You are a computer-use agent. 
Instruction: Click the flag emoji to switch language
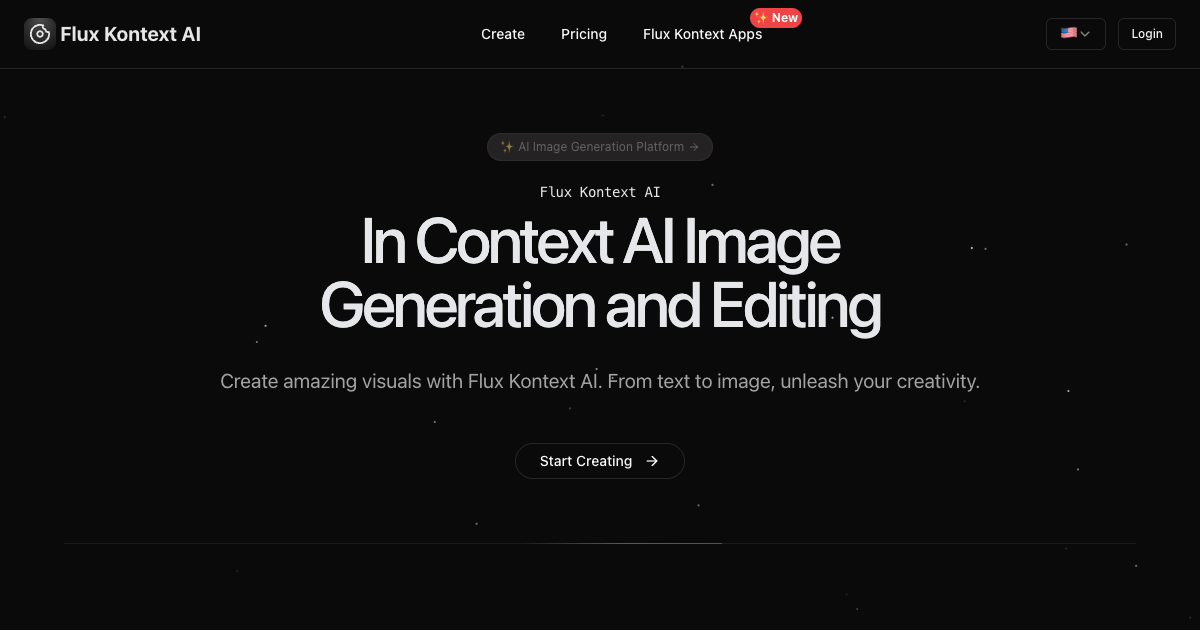[x=1068, y=33]
